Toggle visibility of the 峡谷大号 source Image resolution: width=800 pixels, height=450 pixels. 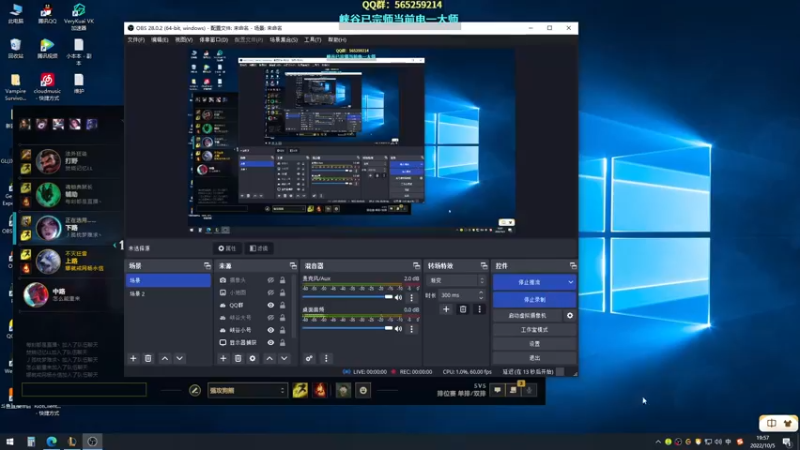271,317
